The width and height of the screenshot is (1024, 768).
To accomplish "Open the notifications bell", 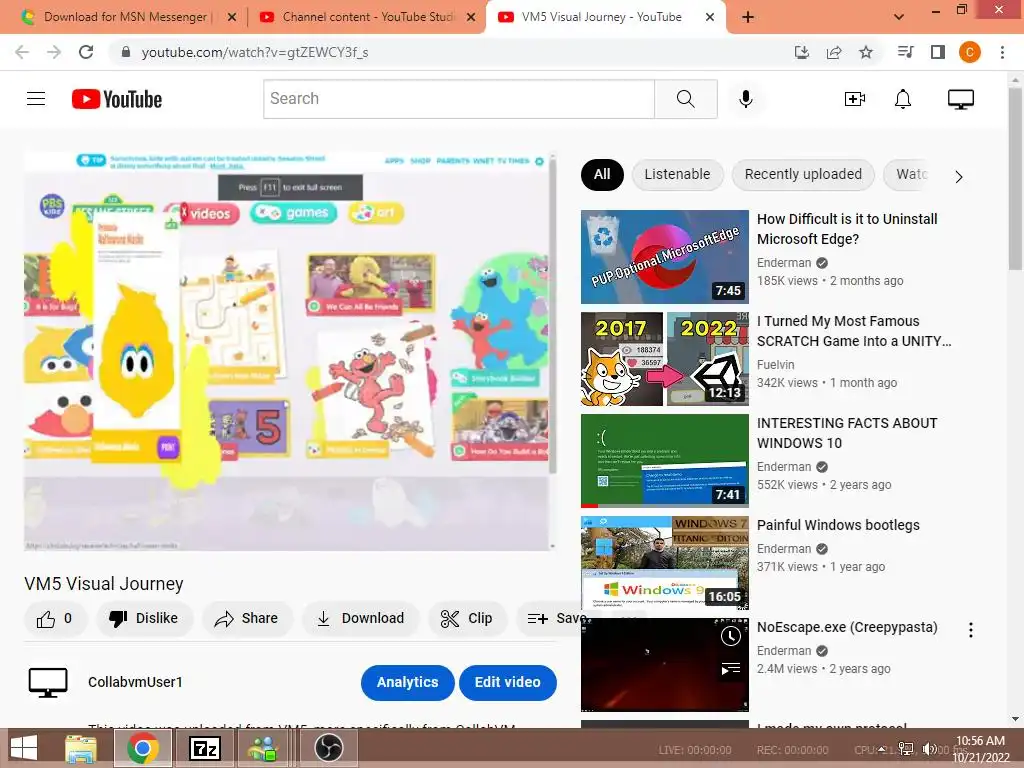I will (903, 99).
